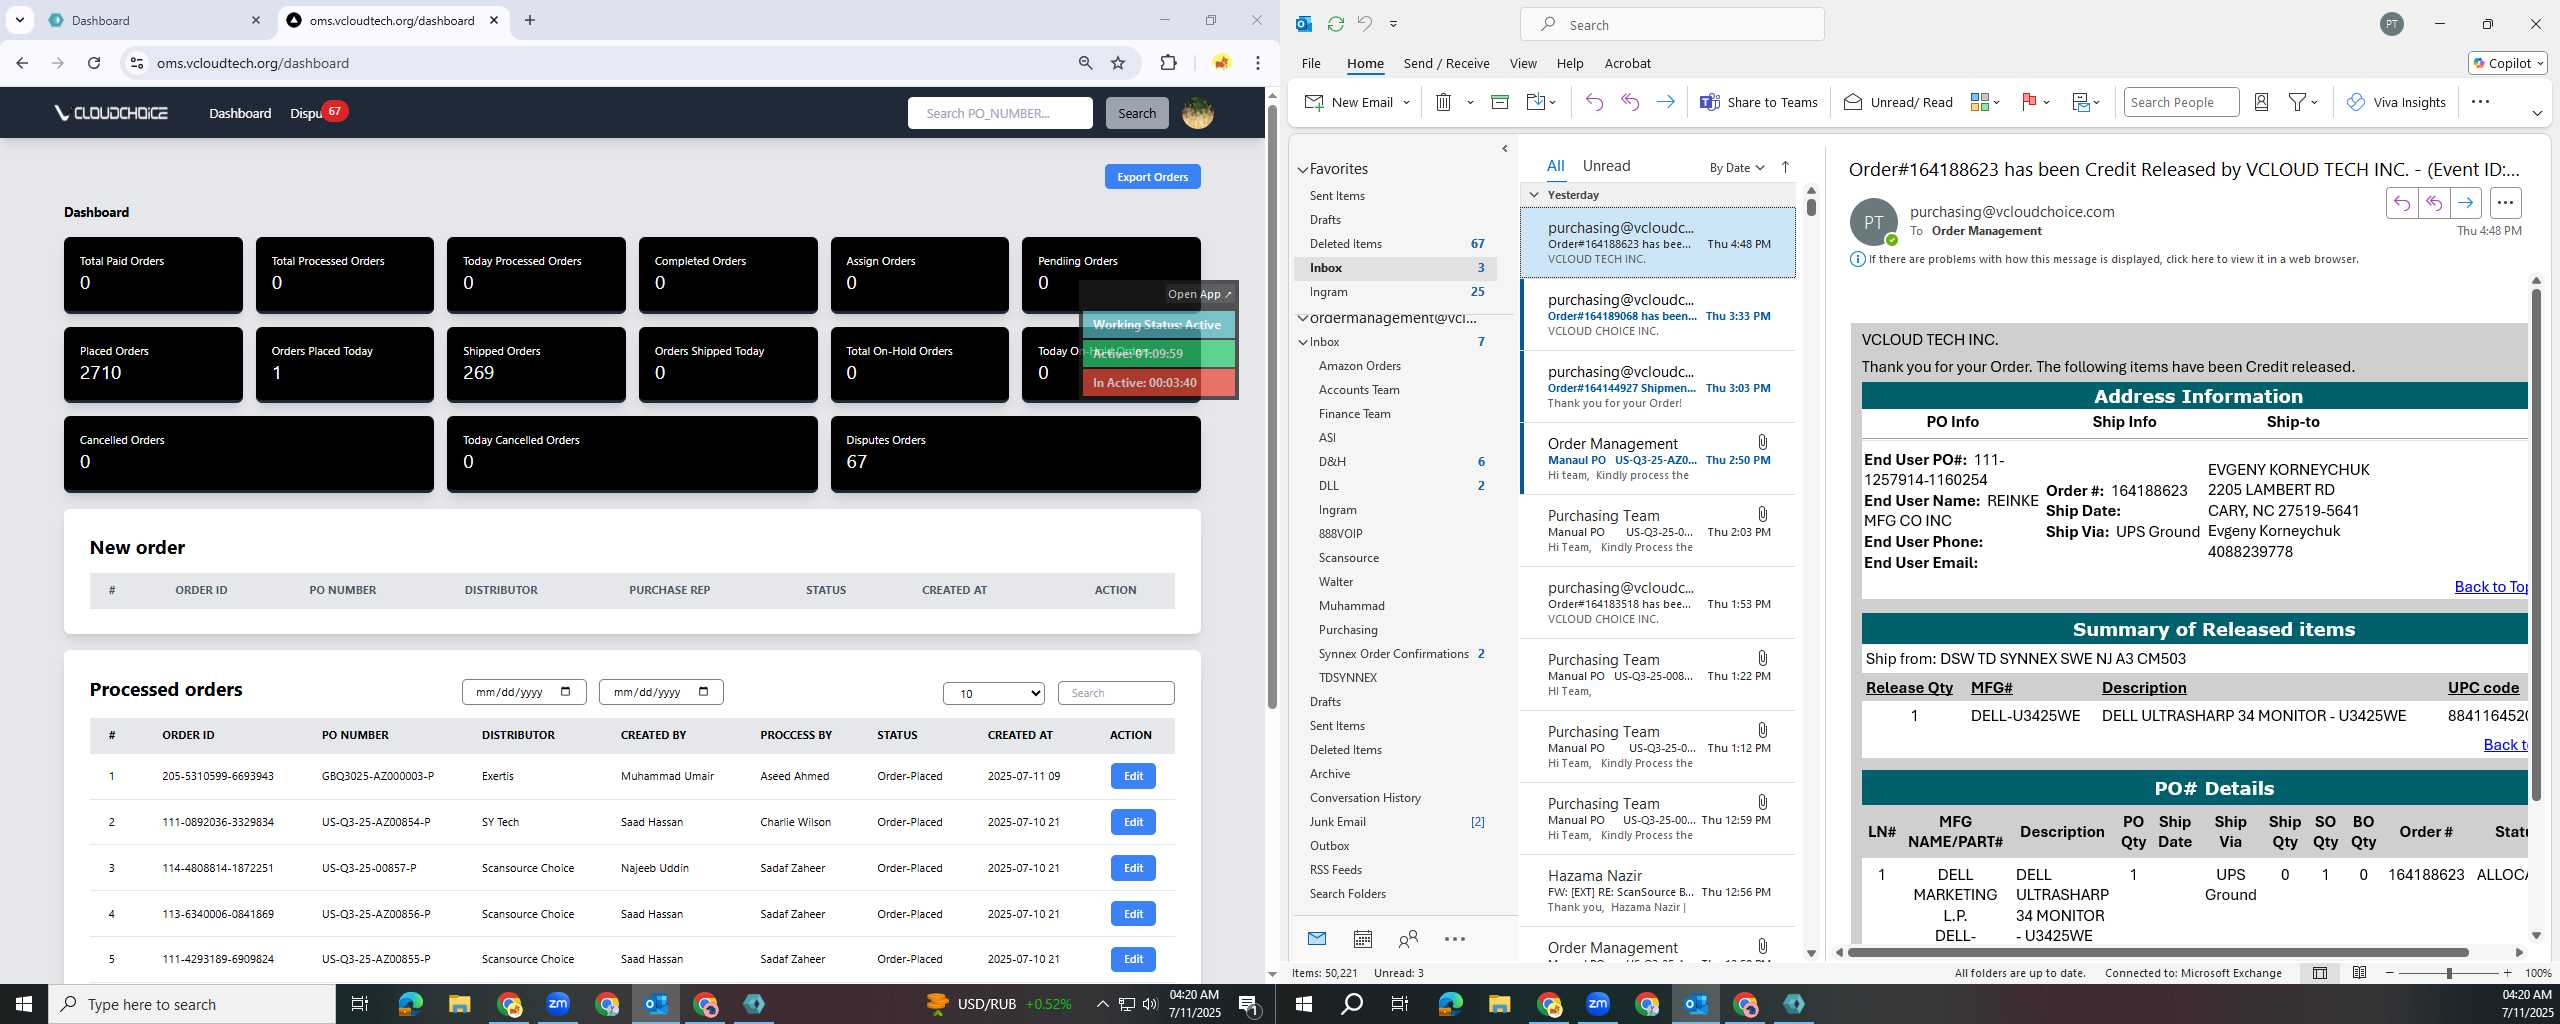Screen dimensions: 2560x1024
Task: Open the Address Book icon
Action: [2261, 102]
